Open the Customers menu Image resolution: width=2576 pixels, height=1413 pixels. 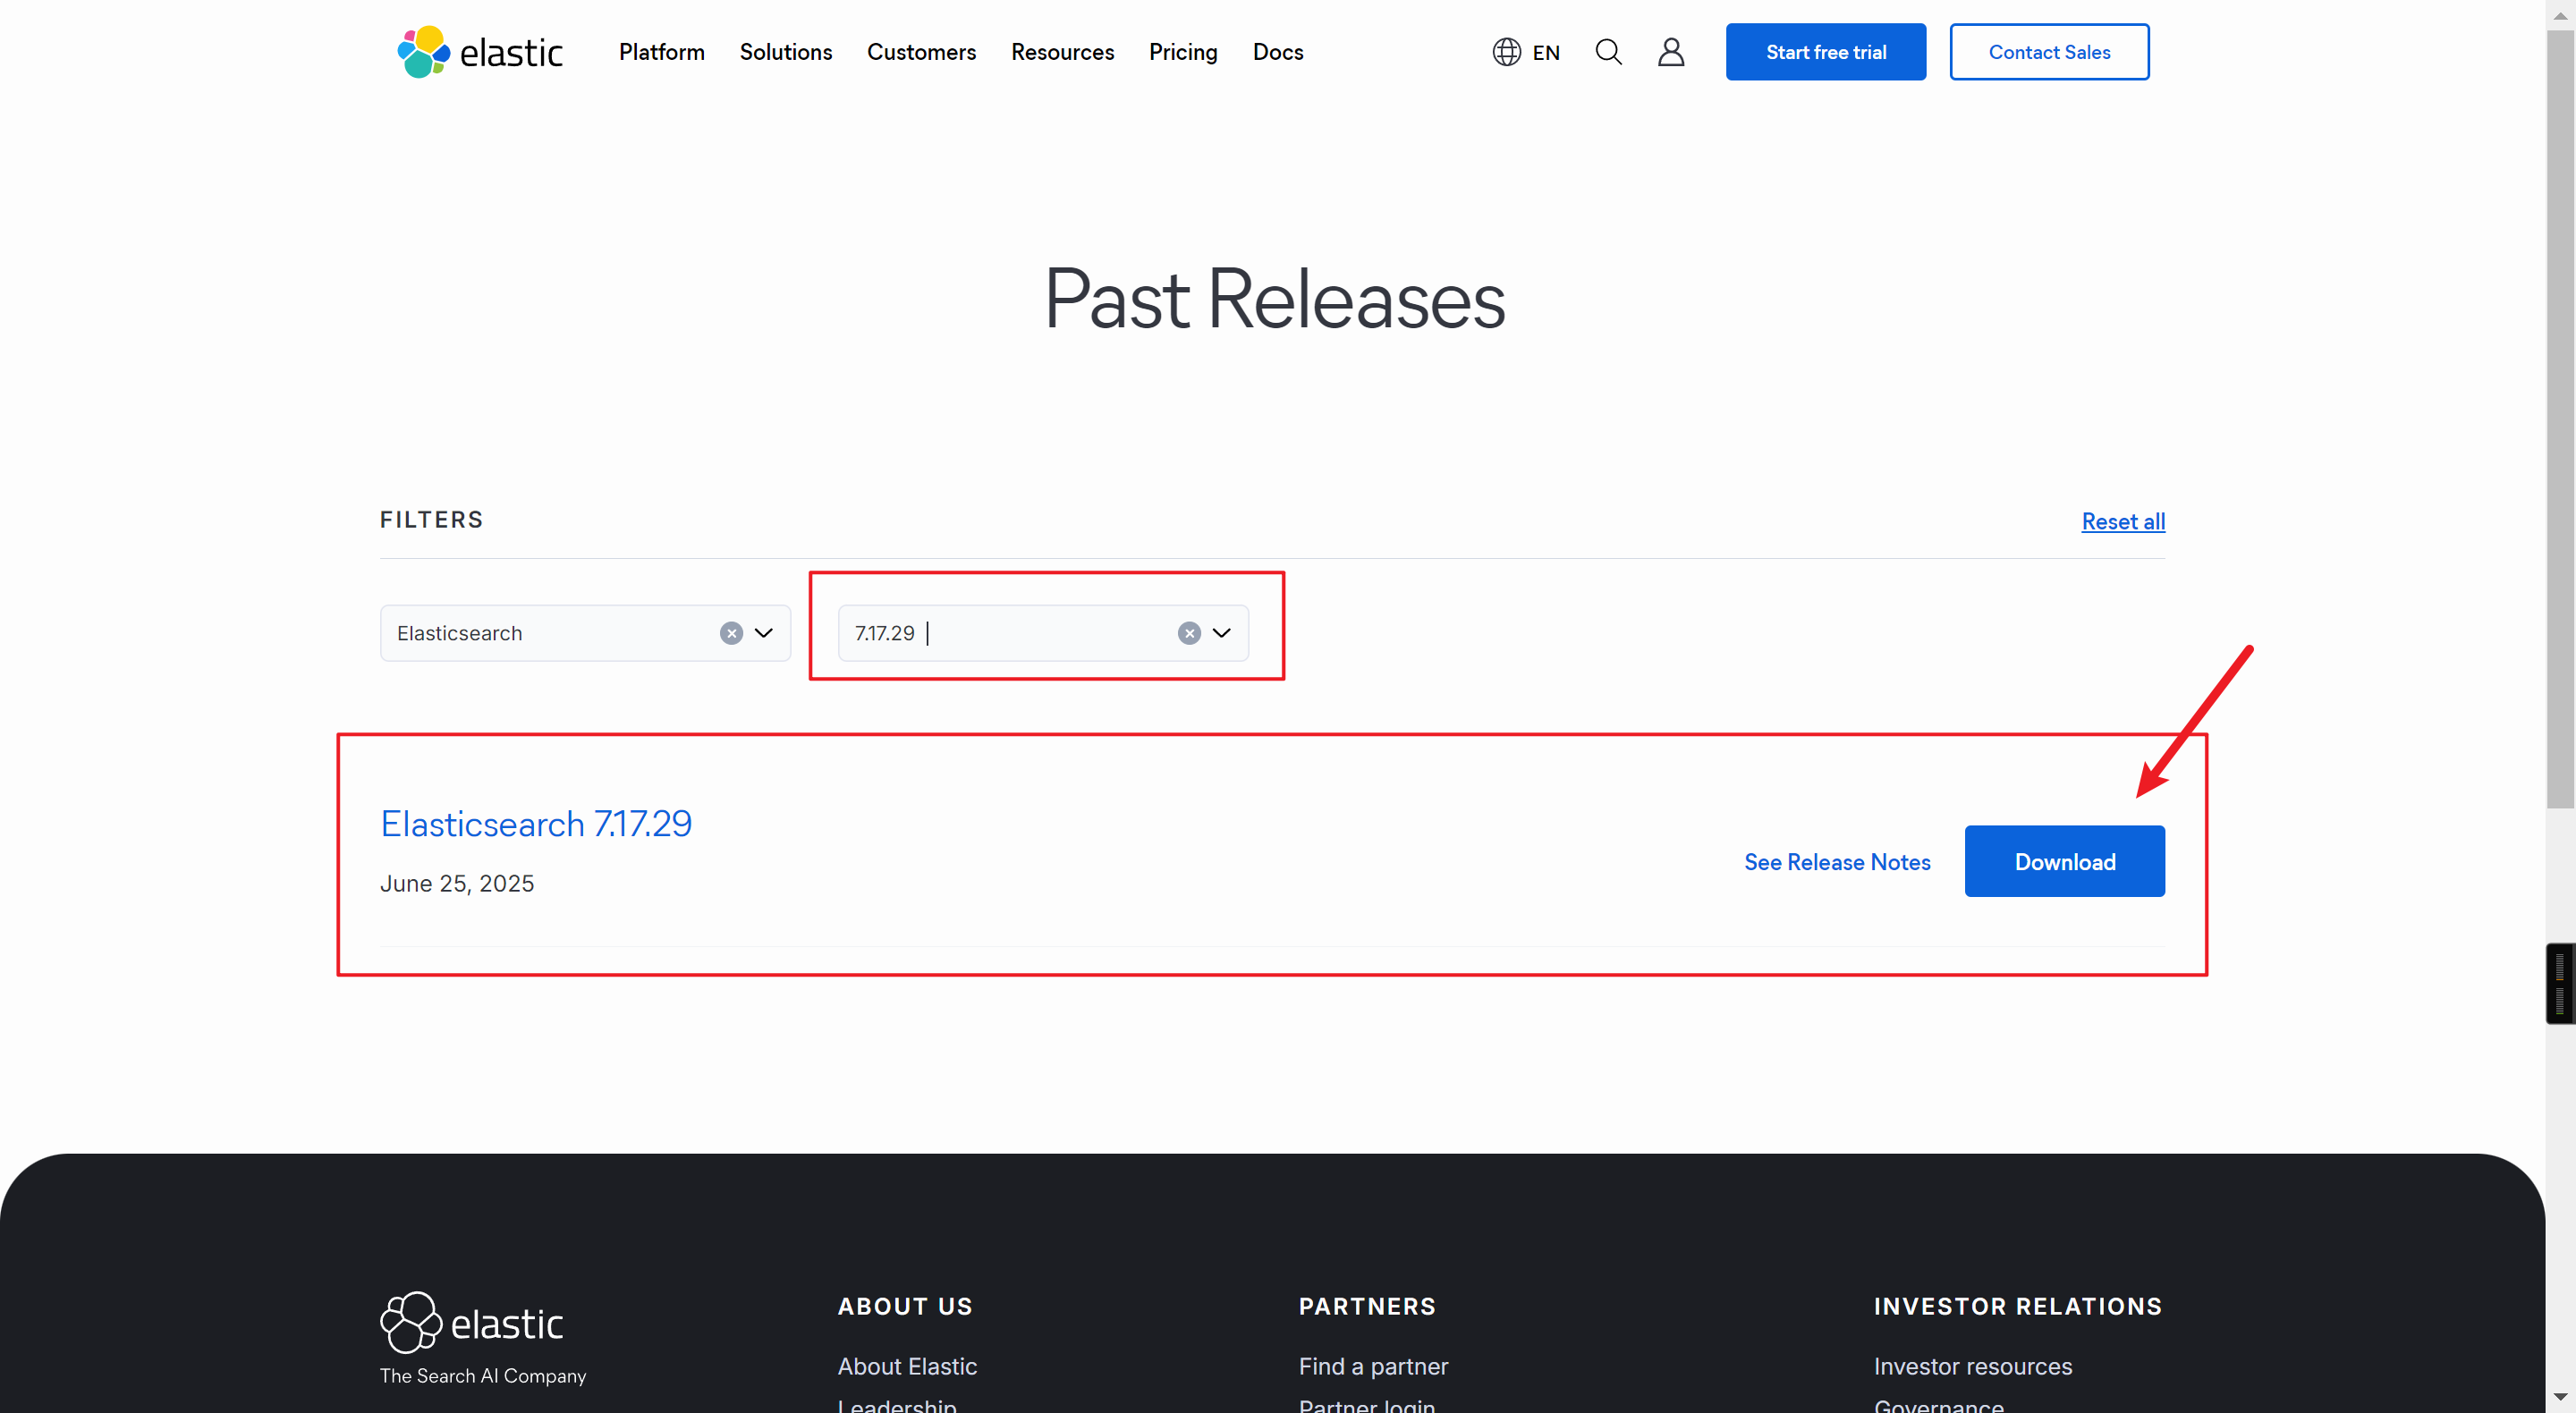pos(921,52)
